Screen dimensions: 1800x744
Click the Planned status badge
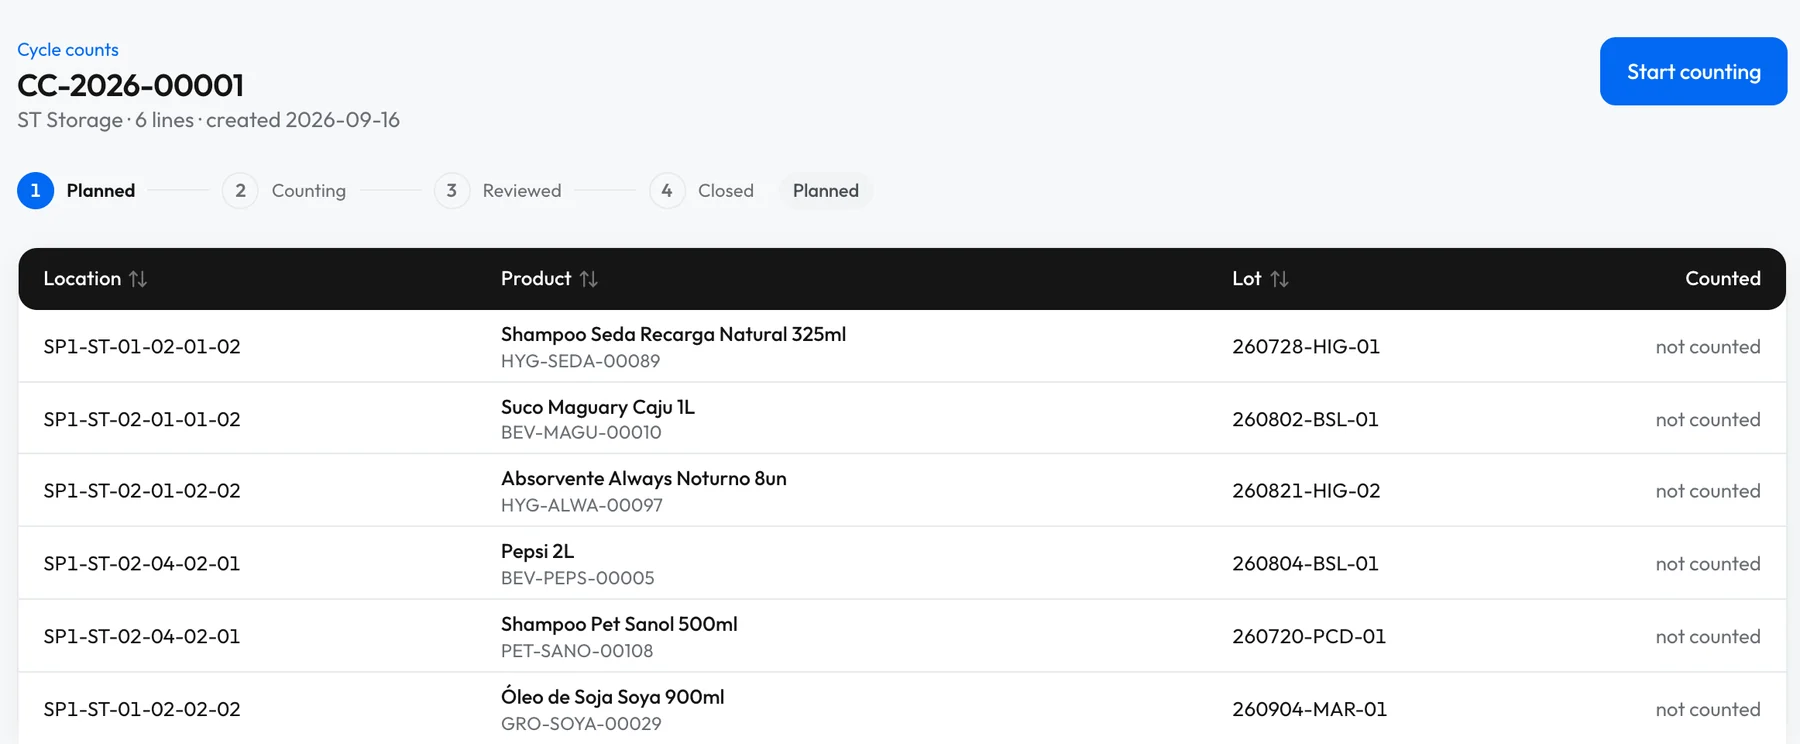click(x=826, y=191)
